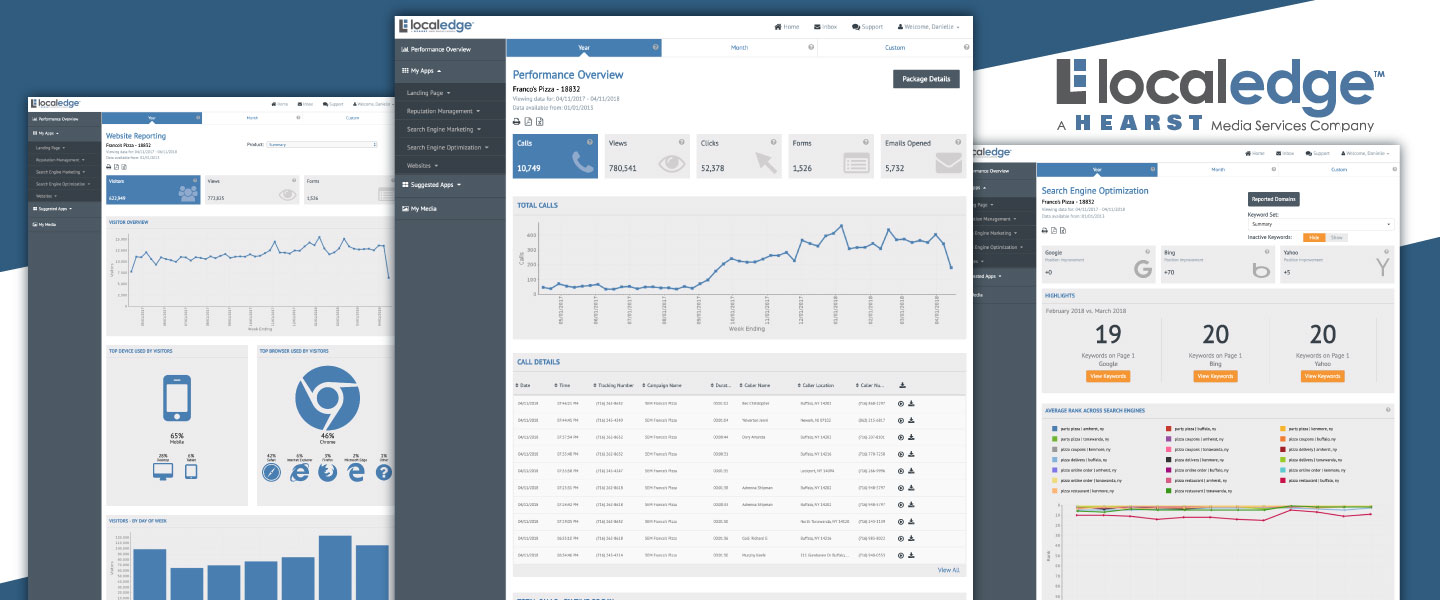Switch to Custom tab in Performance Overview
Screen dimensions: 1440x600
[895, 47]
